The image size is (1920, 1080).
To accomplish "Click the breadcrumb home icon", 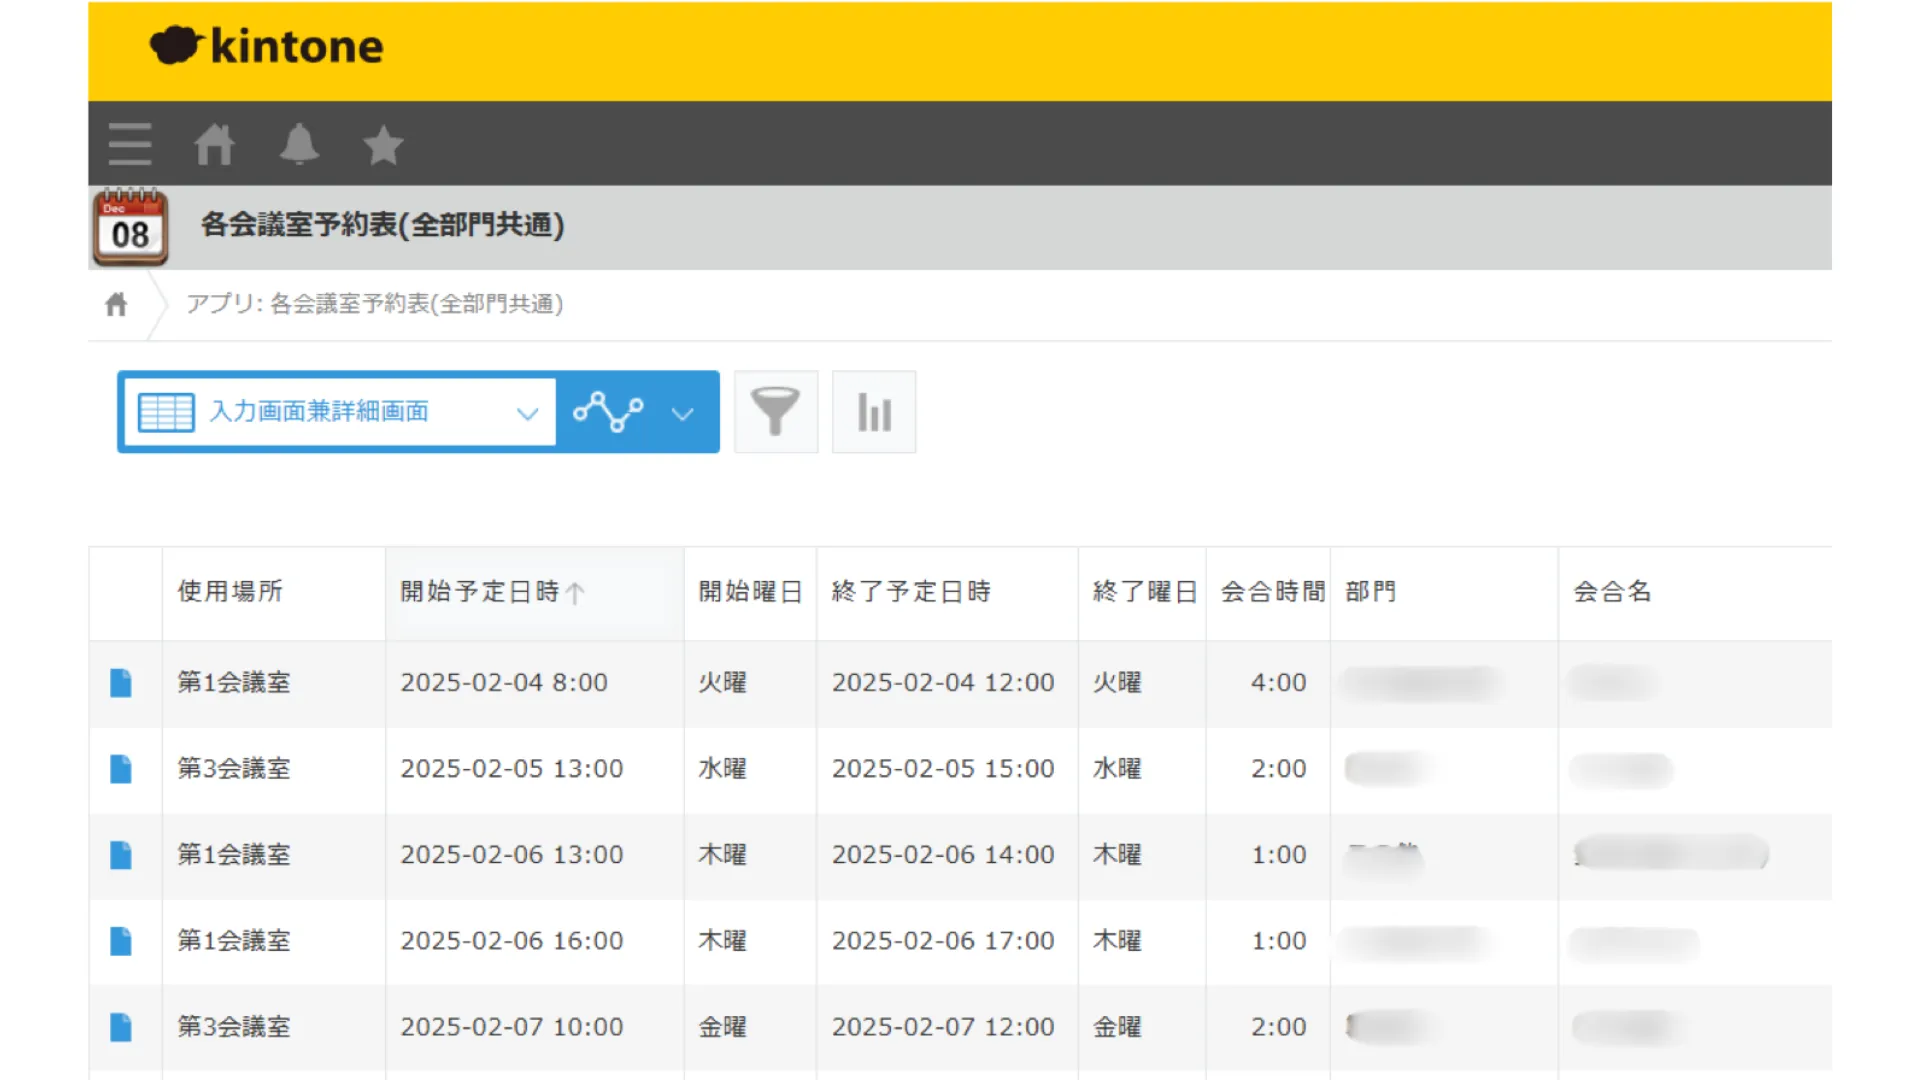I will coord(116,304).
